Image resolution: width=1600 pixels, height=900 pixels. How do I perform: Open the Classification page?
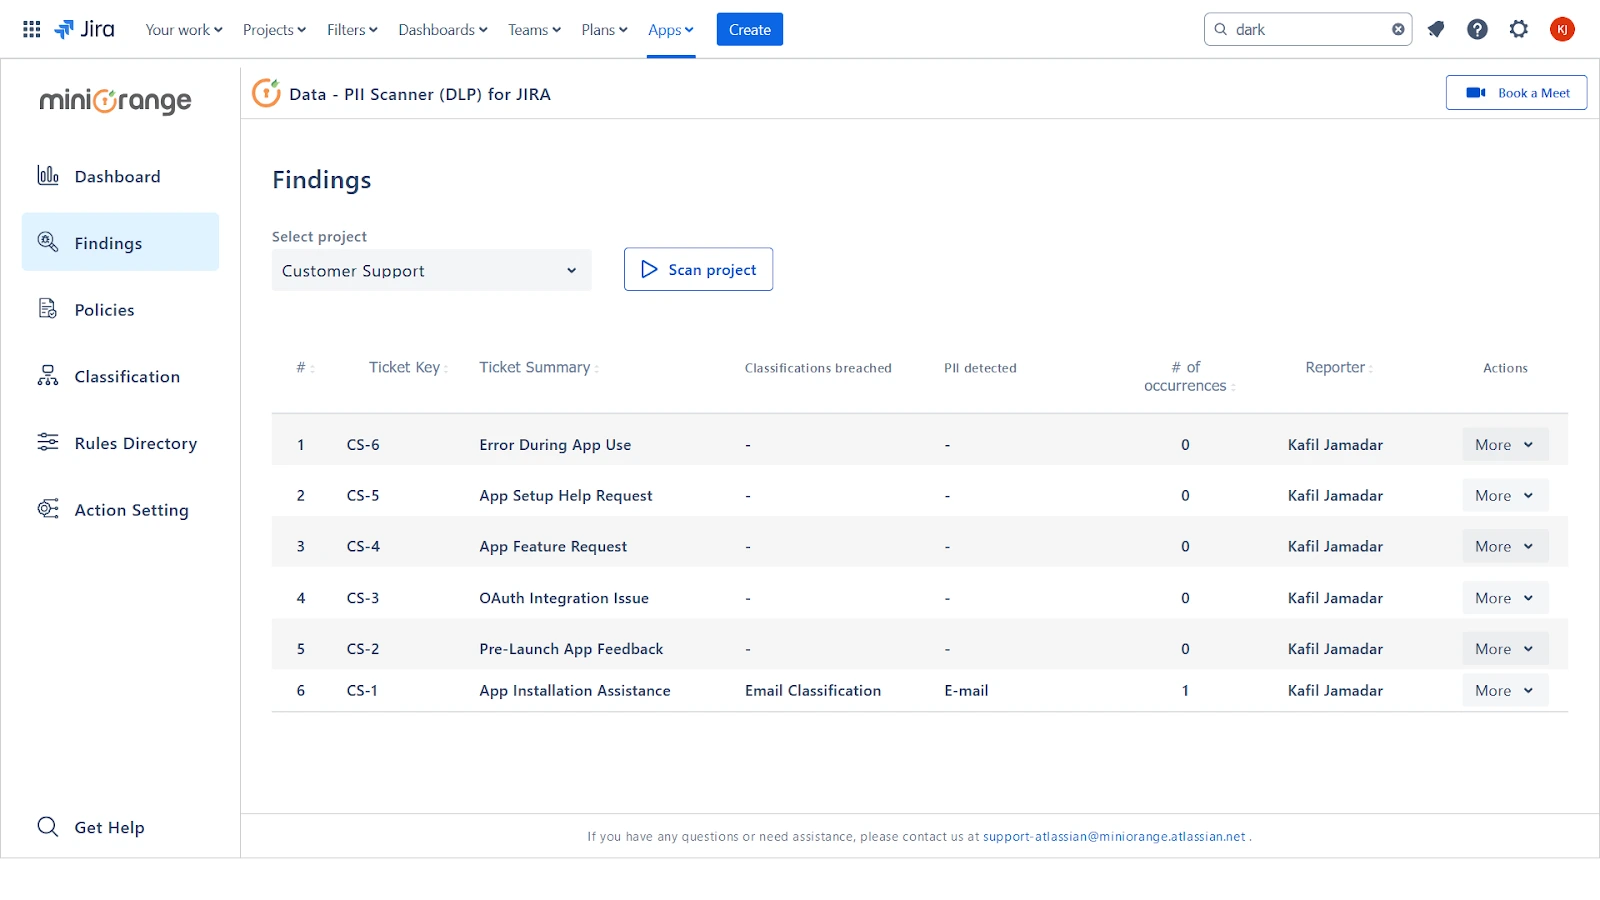(x=127, y=377)
